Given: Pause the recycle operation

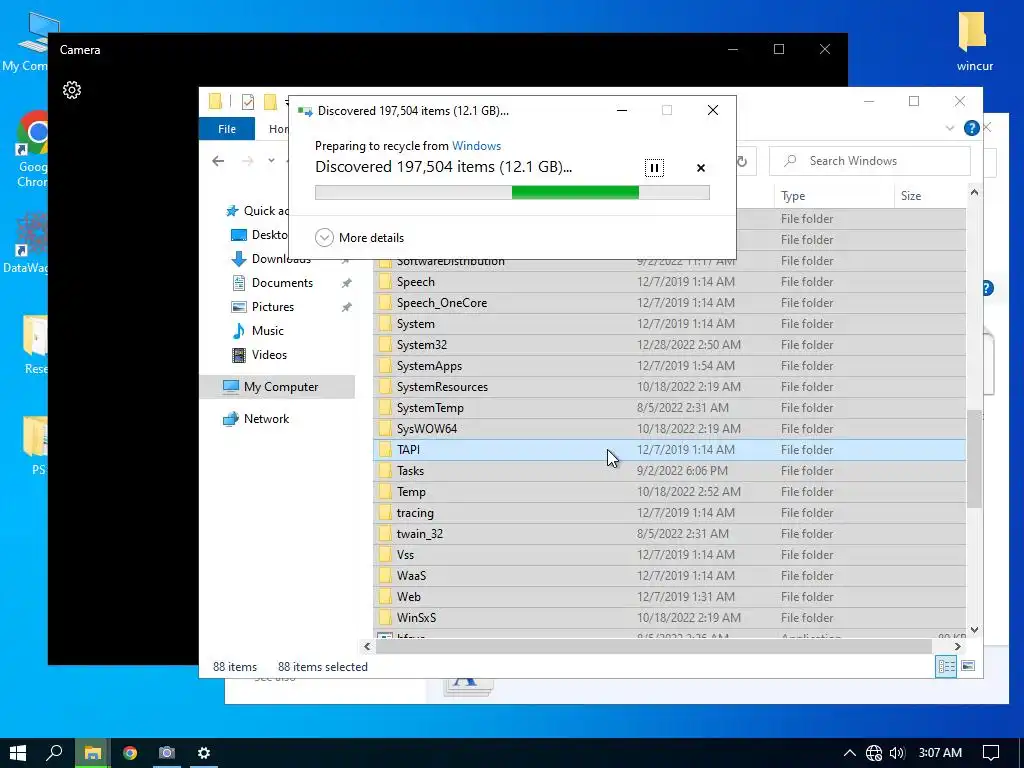Looking at the screenshot, I should click(x=654, y=168).
